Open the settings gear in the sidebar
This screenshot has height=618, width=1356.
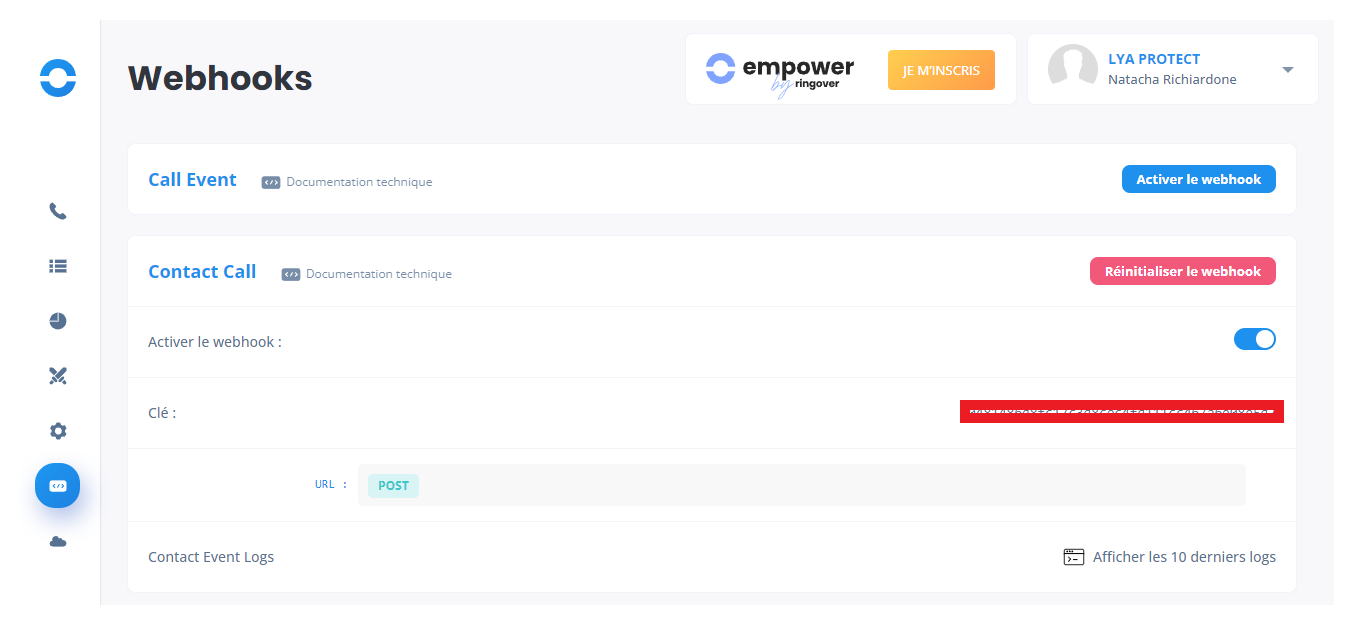(58, 431)
